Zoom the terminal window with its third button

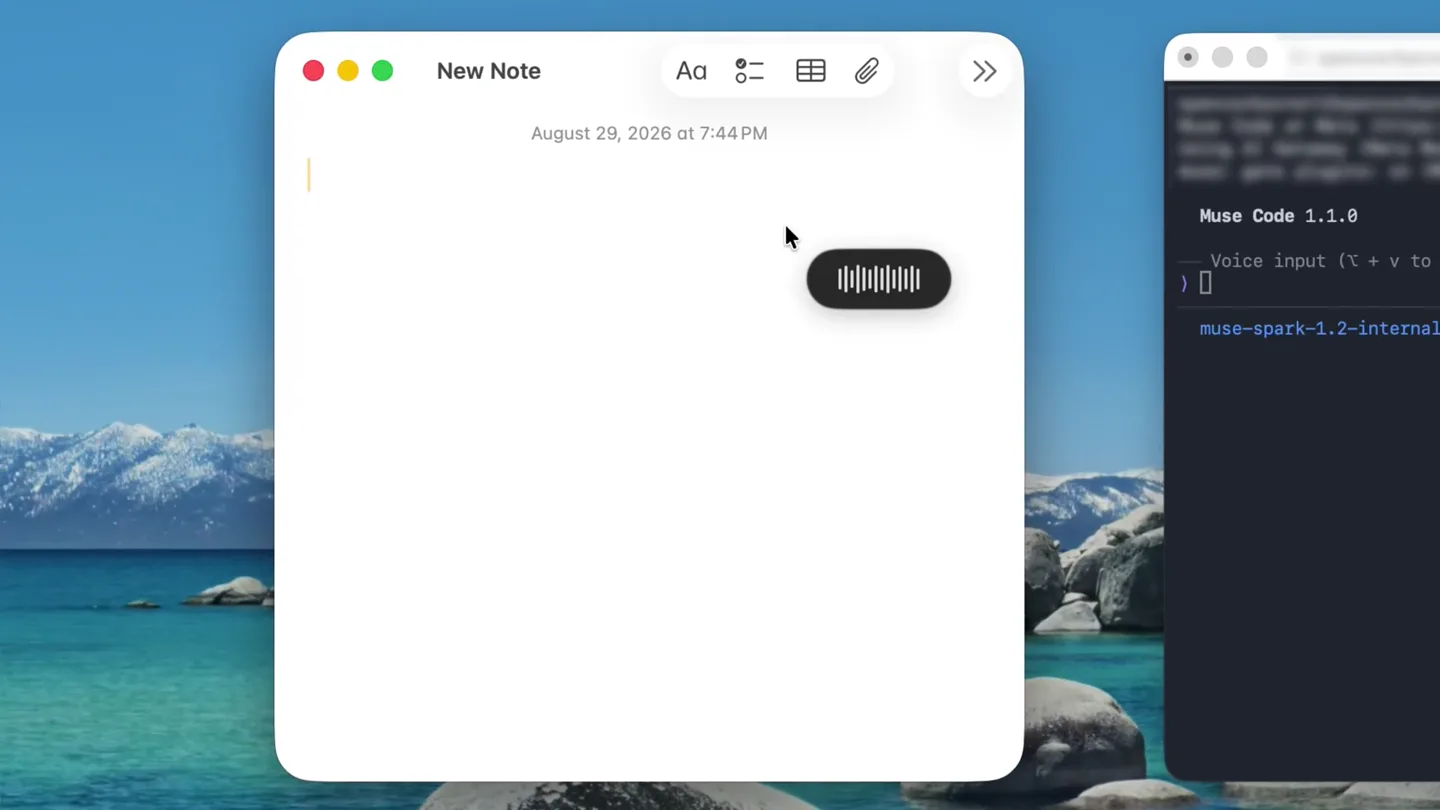pyautogui.click(x=1257, y=57)
